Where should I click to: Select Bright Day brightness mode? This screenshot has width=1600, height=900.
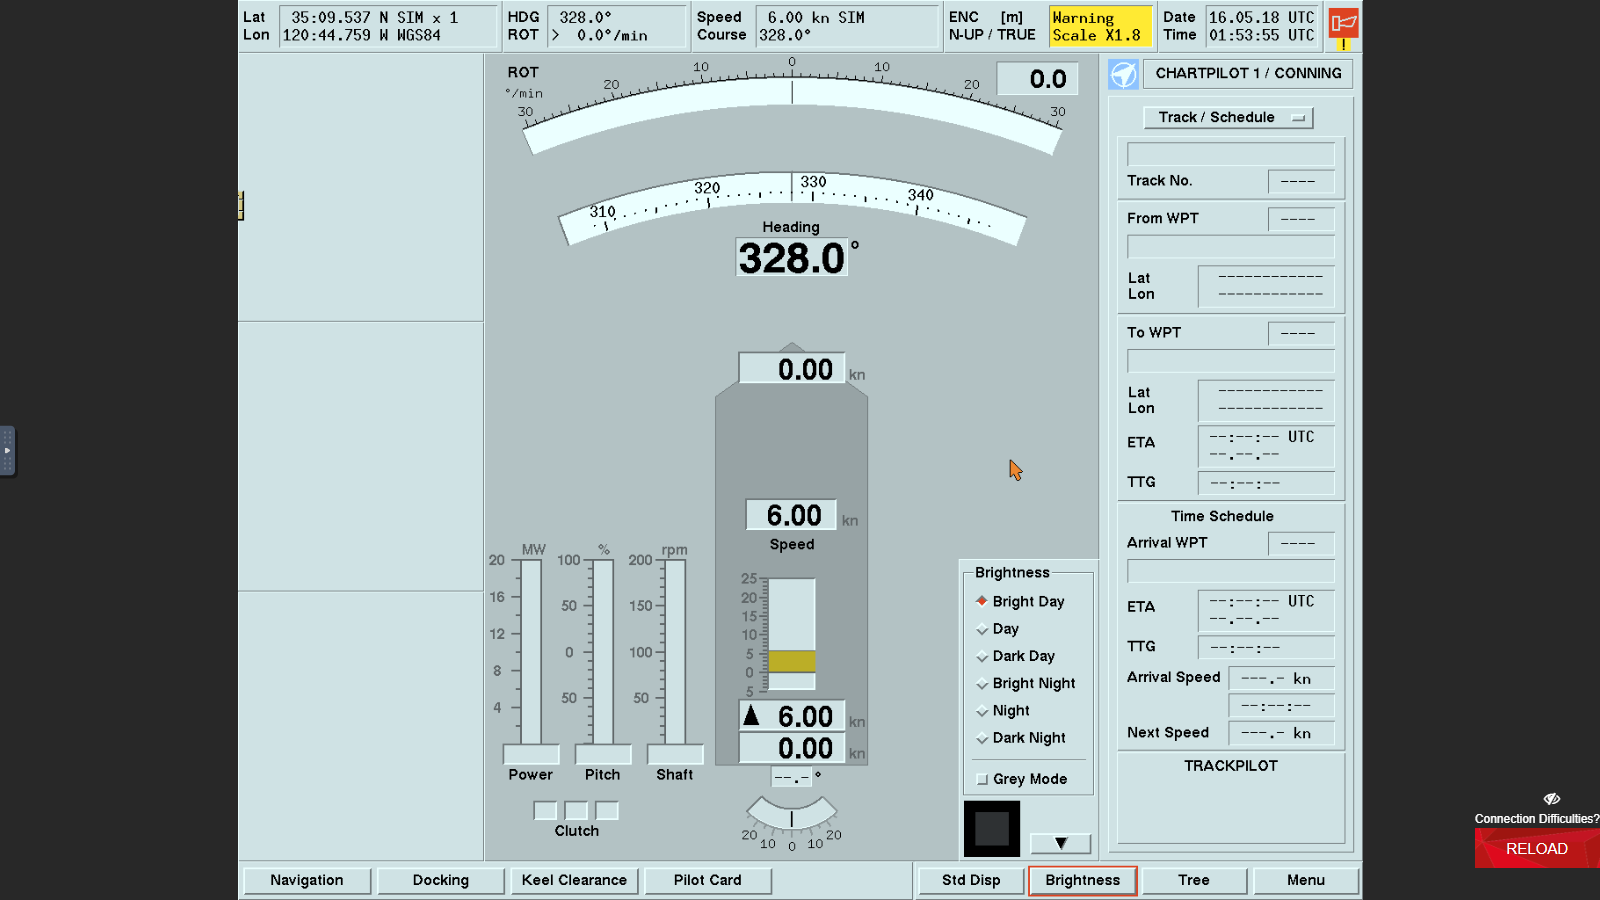[x=1020, y=601]
